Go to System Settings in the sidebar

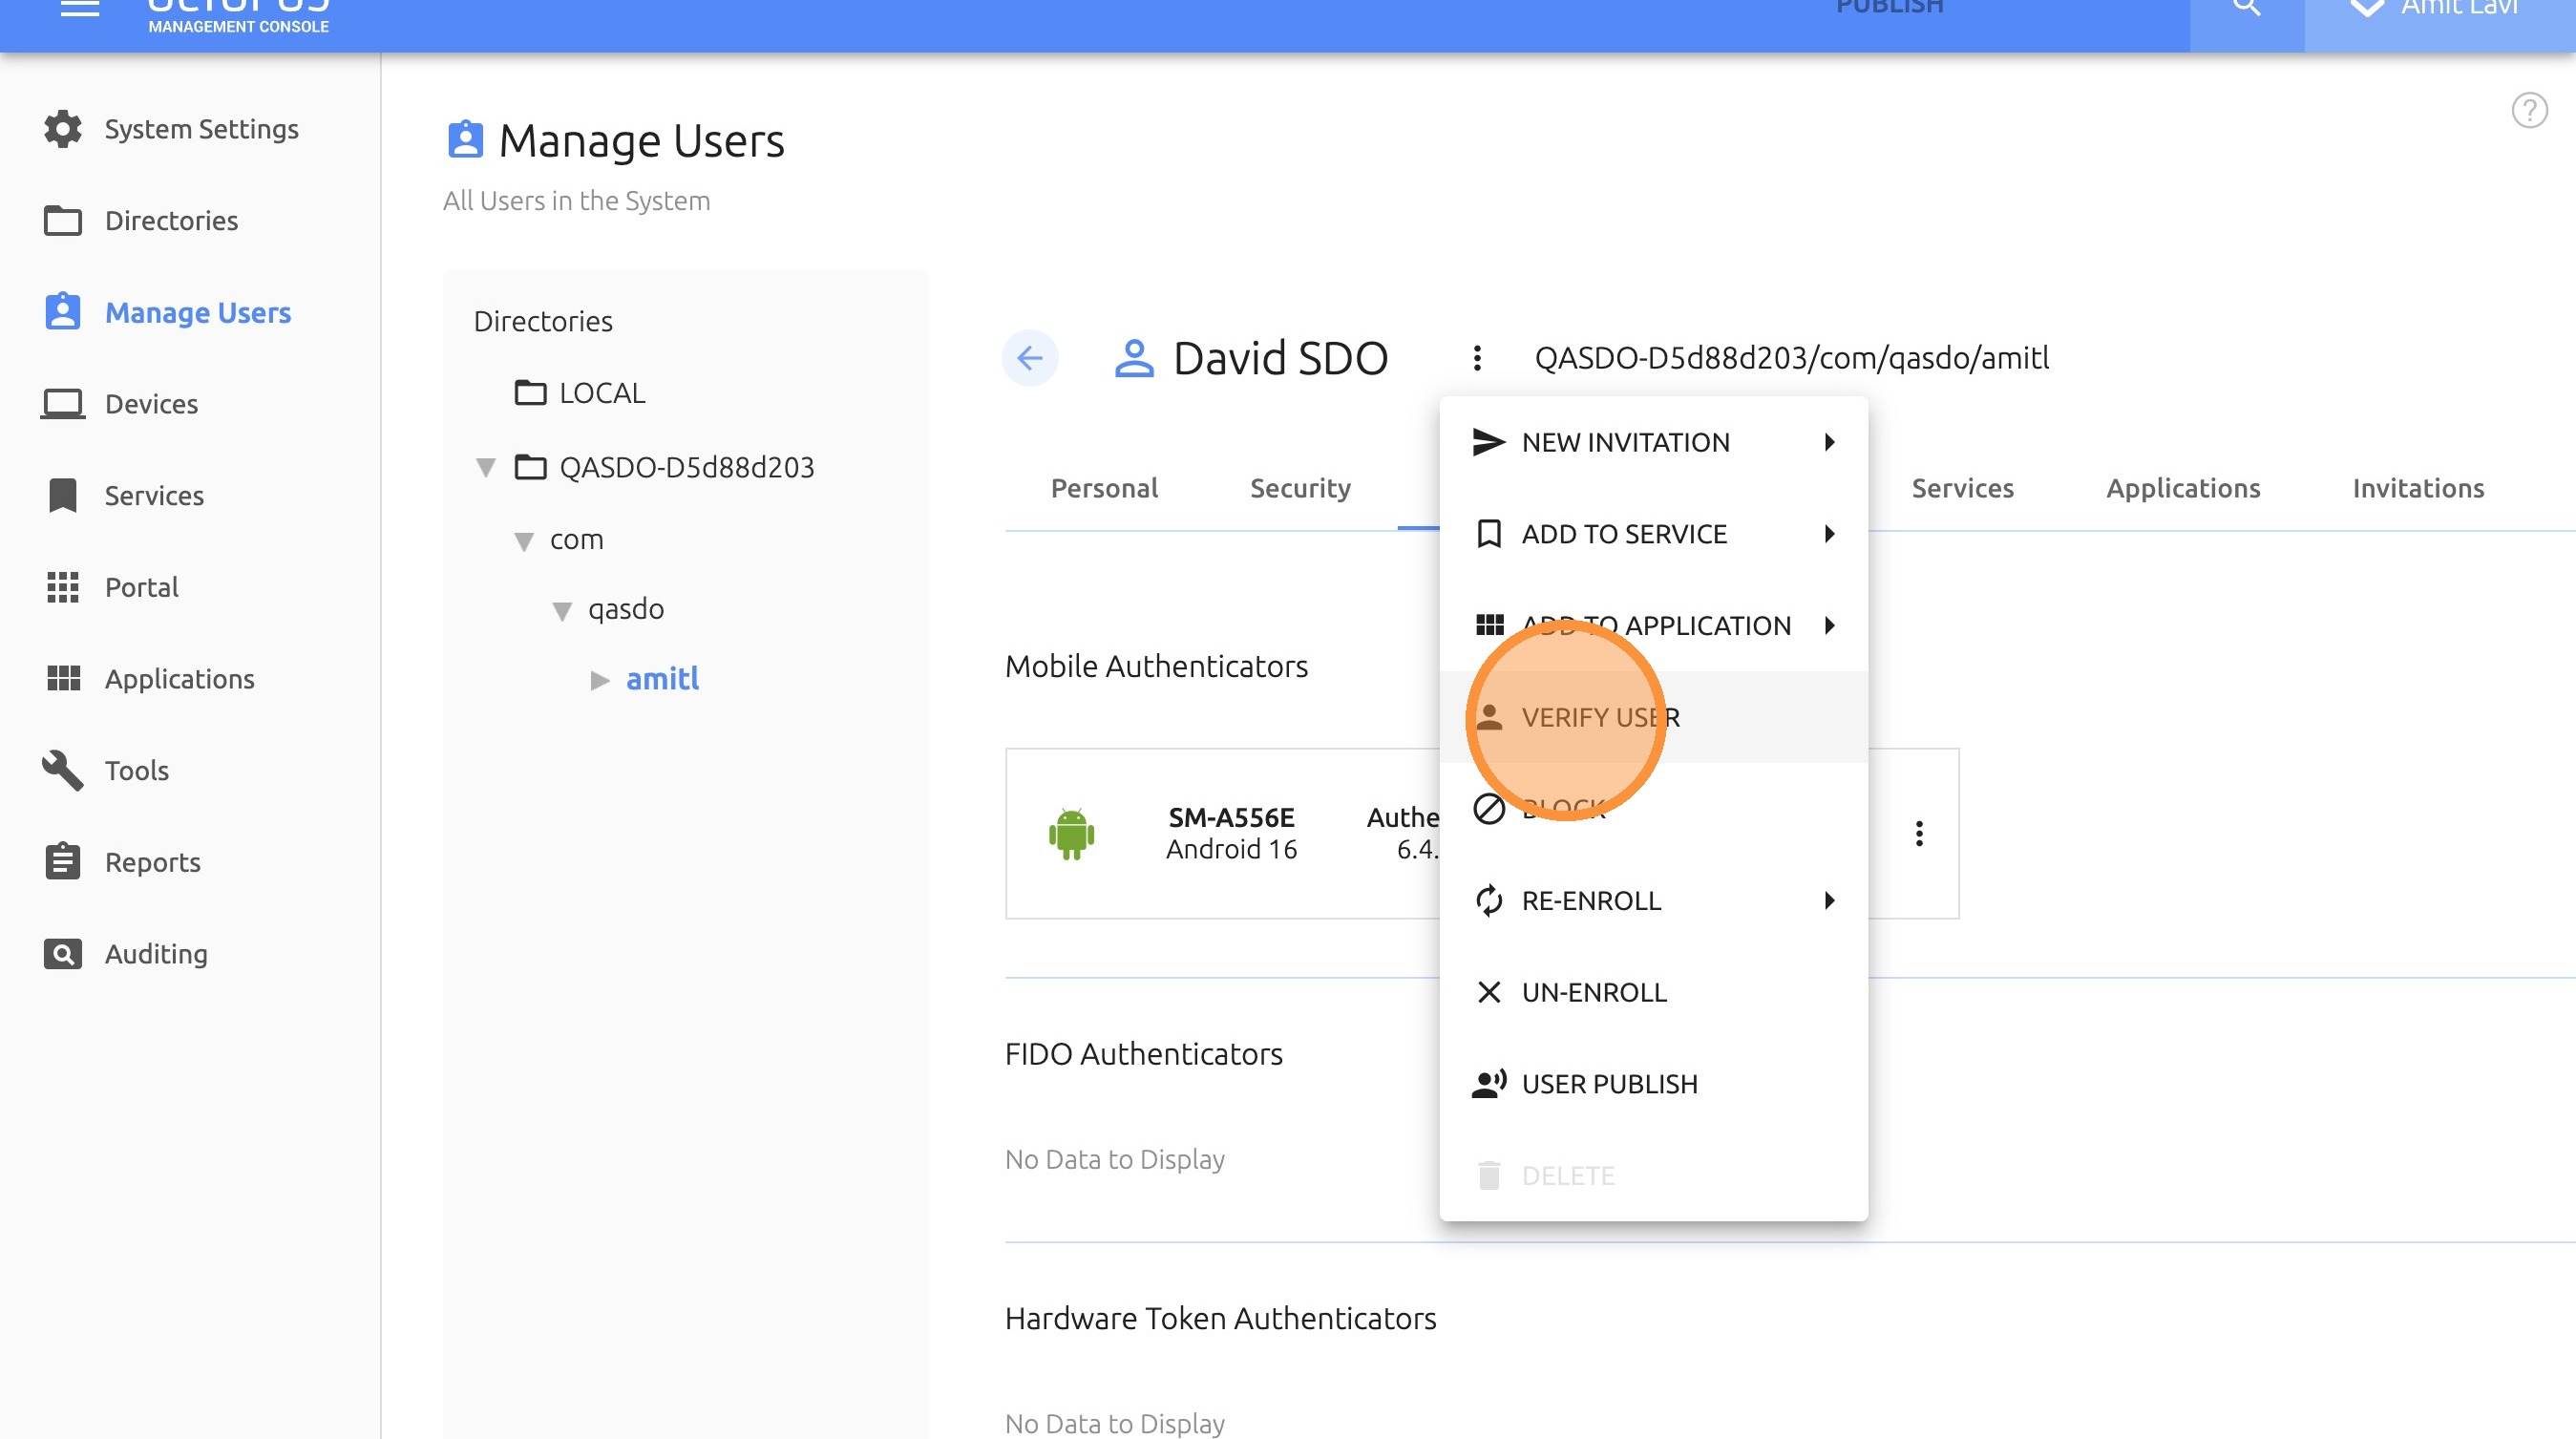coord(201,129)
